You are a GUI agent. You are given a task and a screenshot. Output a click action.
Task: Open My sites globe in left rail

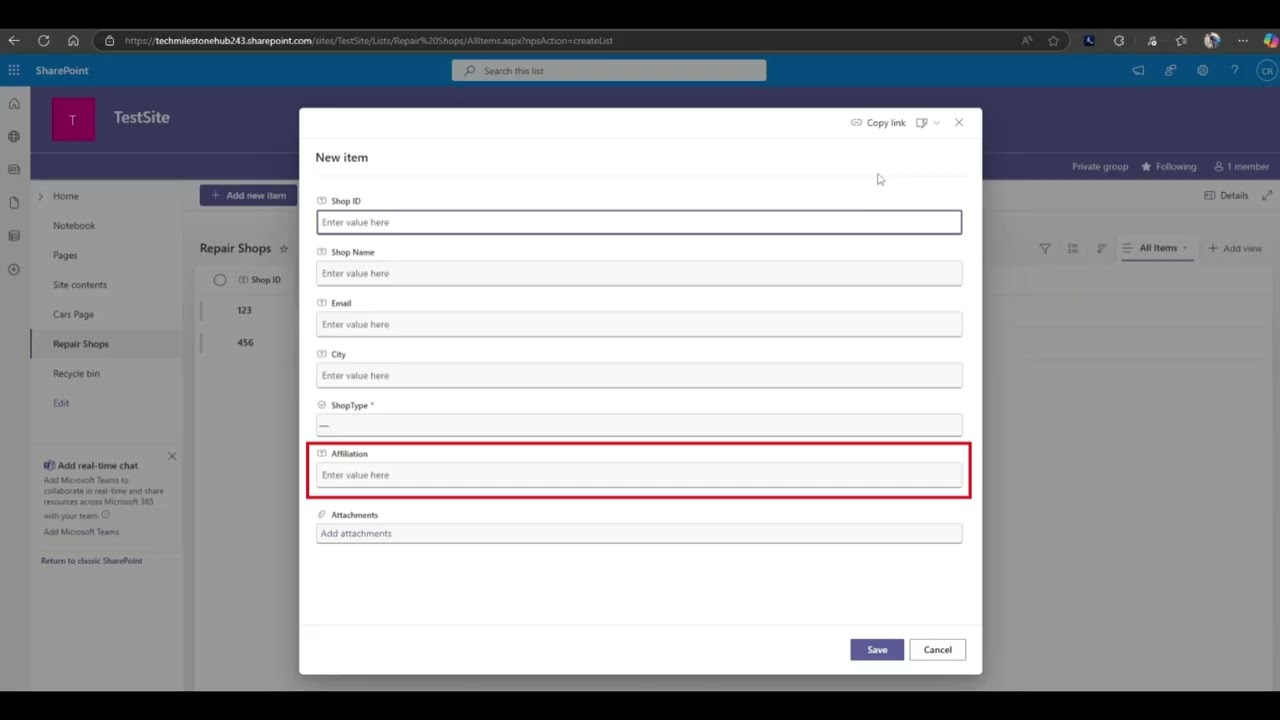tap(14, 137)
